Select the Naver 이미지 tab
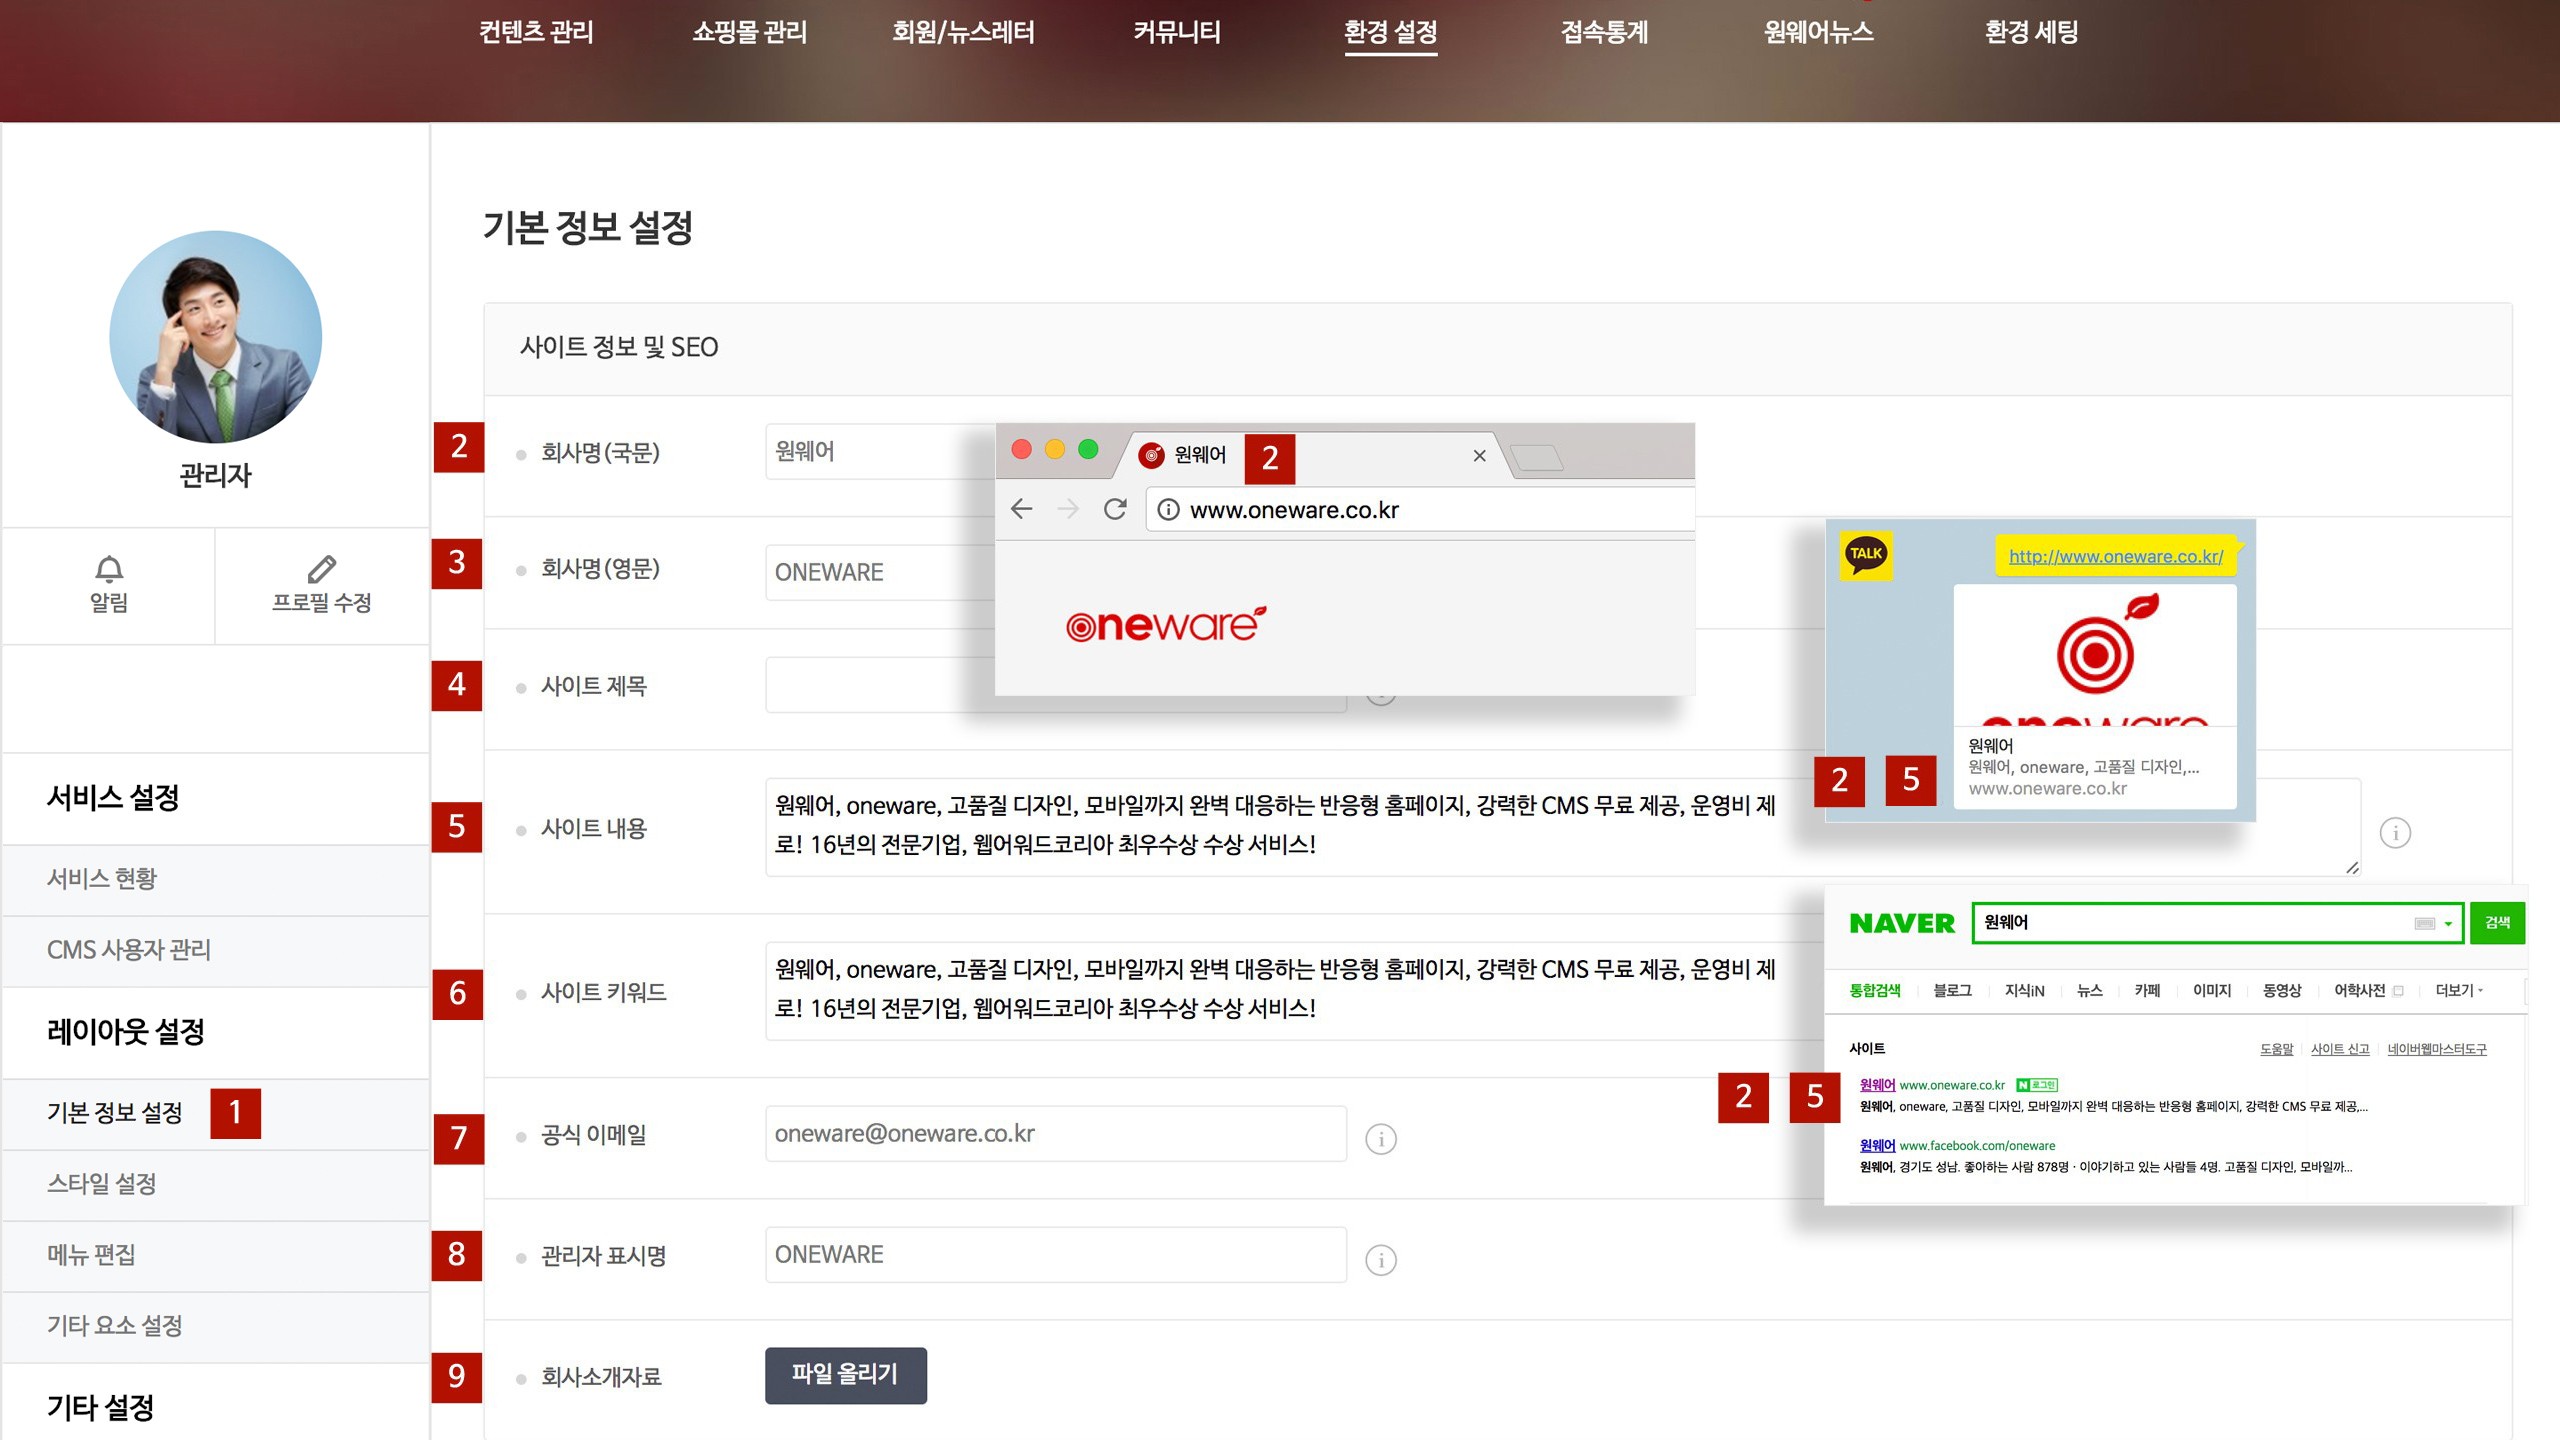The width and height of the screenshot is (2560, 1440). click(2212, 990)
